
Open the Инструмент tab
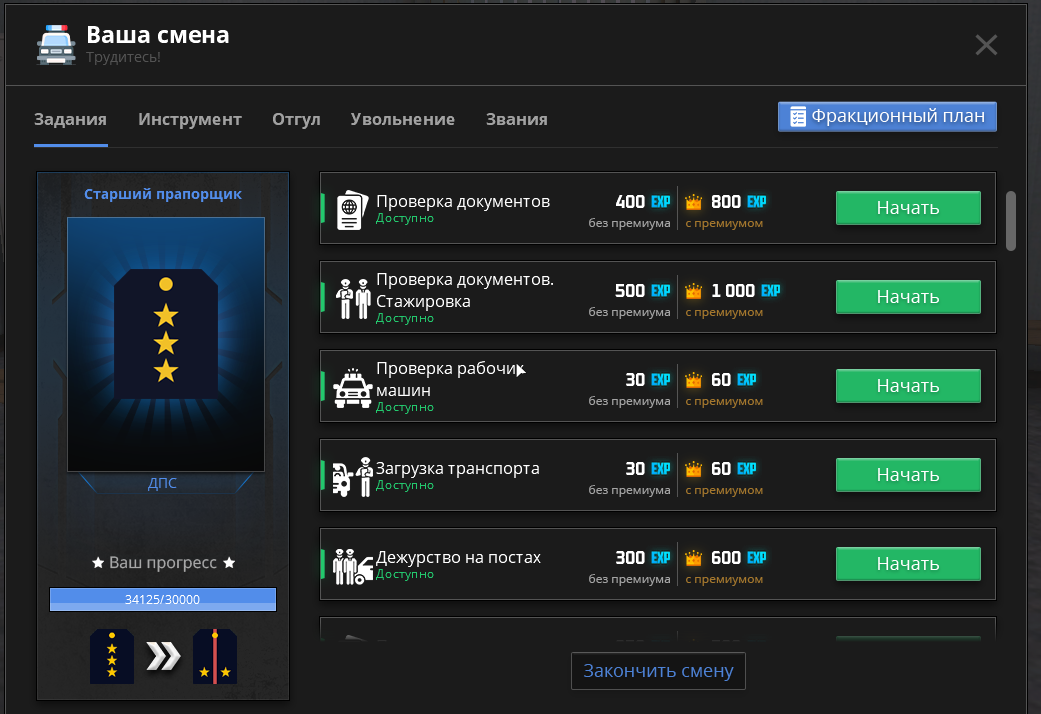(190, 119)
